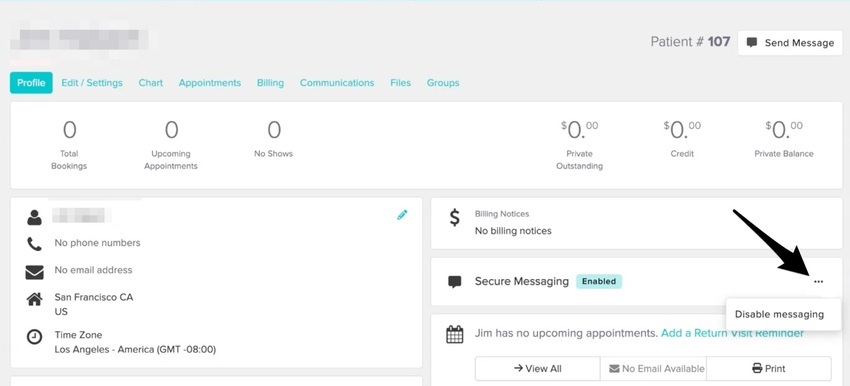Click the dollar sign Billing Notices icon
Screen dimensions: 850x386
tap(455, 217)
